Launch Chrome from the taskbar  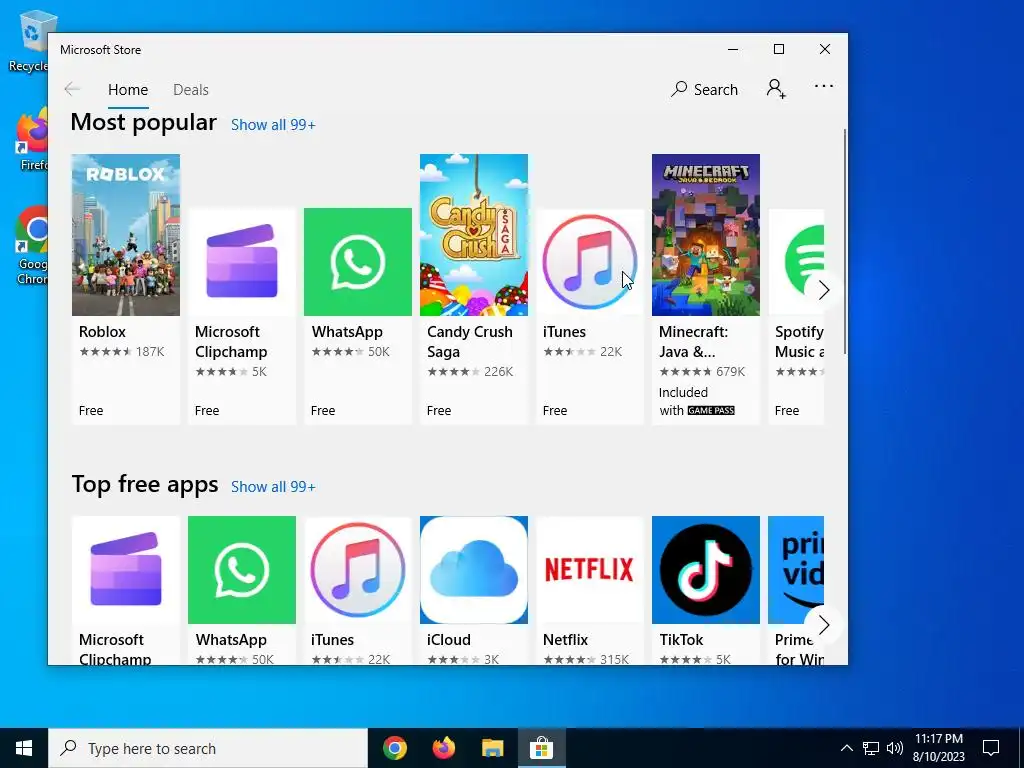coord(394,748)
